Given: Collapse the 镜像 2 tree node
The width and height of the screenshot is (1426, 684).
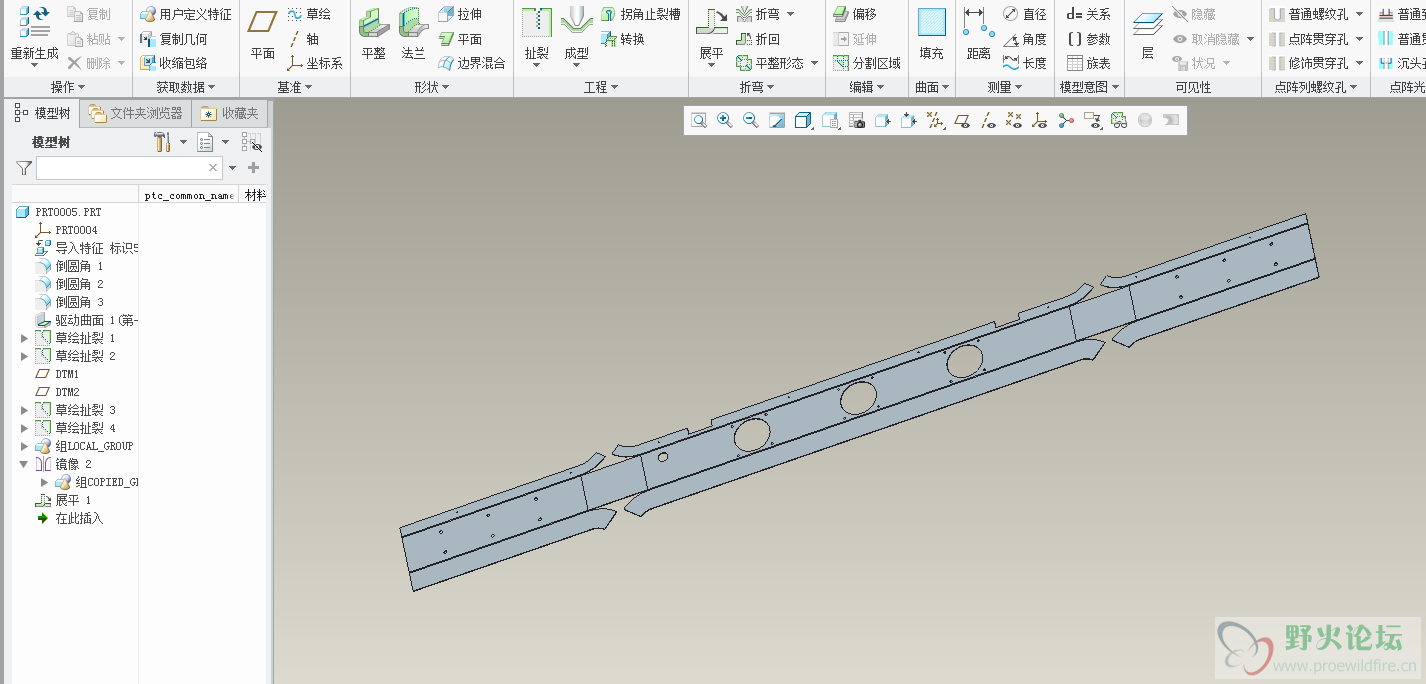Looking at the screenshot, I should coord(25,464).
